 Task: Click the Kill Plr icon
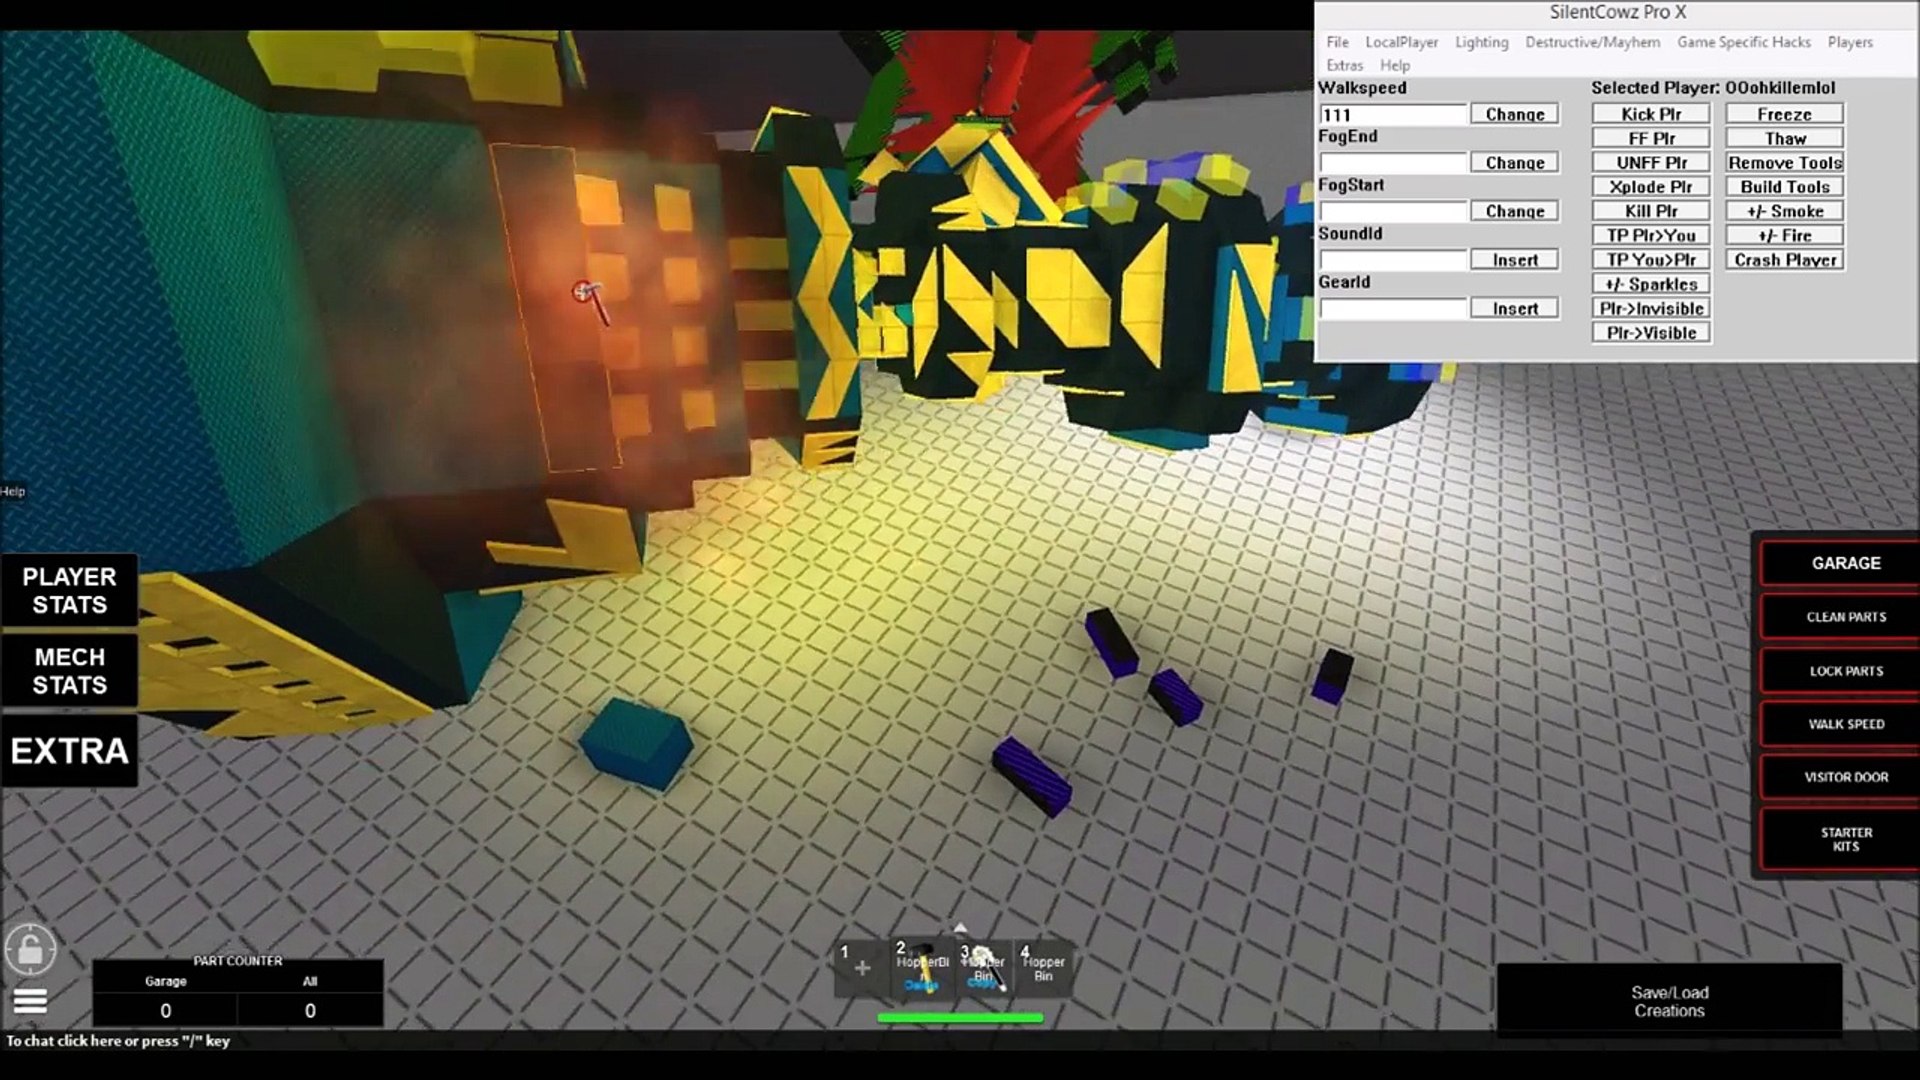click(x=1651, y=211)
